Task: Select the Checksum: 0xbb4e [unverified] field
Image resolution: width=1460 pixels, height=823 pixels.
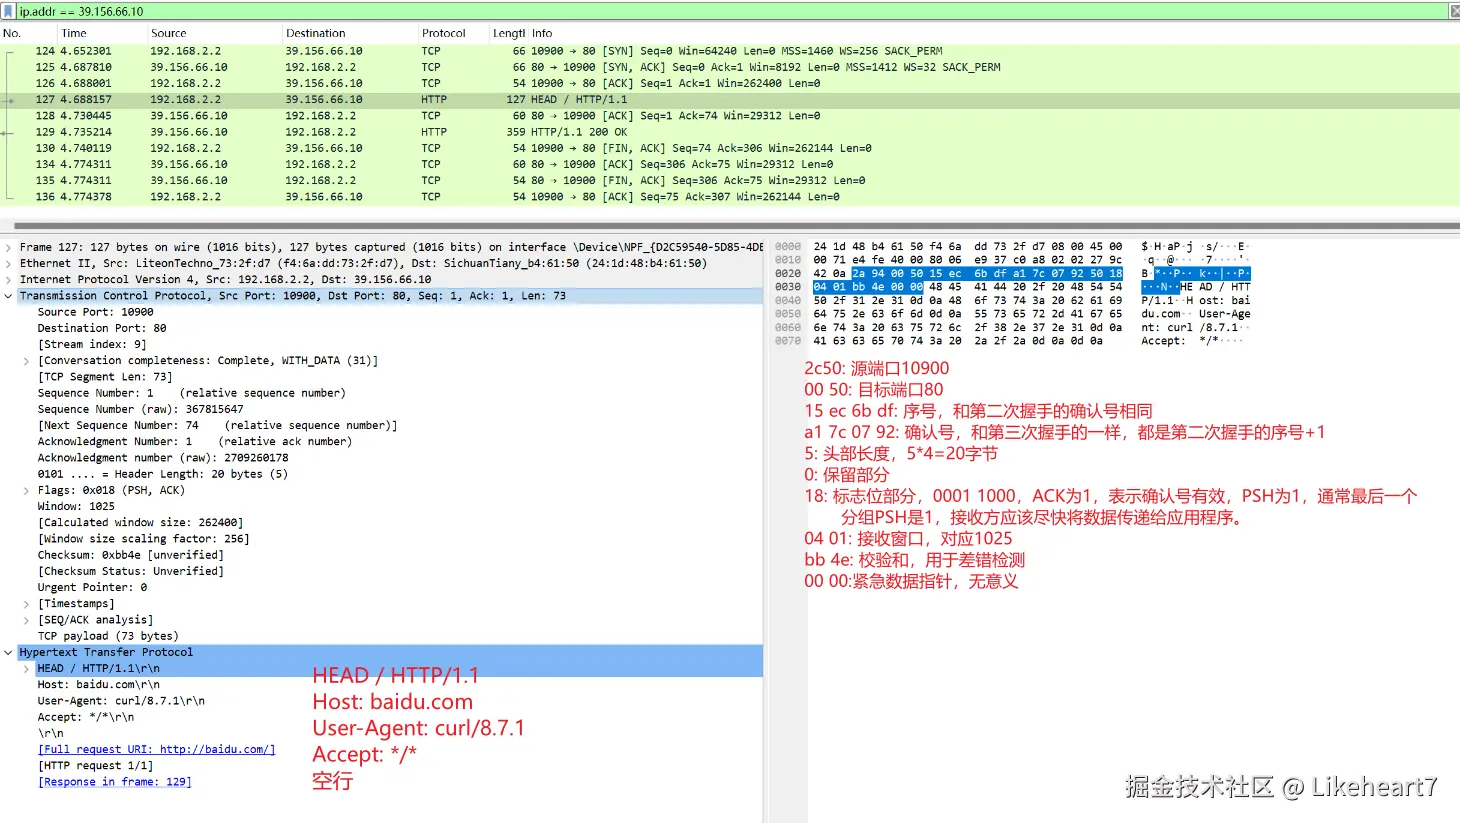Action: pos(131,555)
